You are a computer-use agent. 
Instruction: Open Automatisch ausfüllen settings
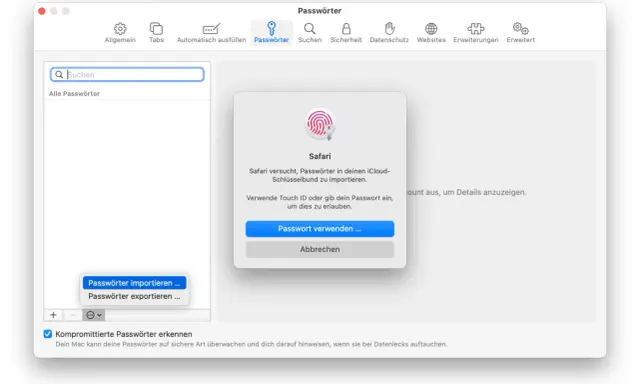tap(211, 32)
